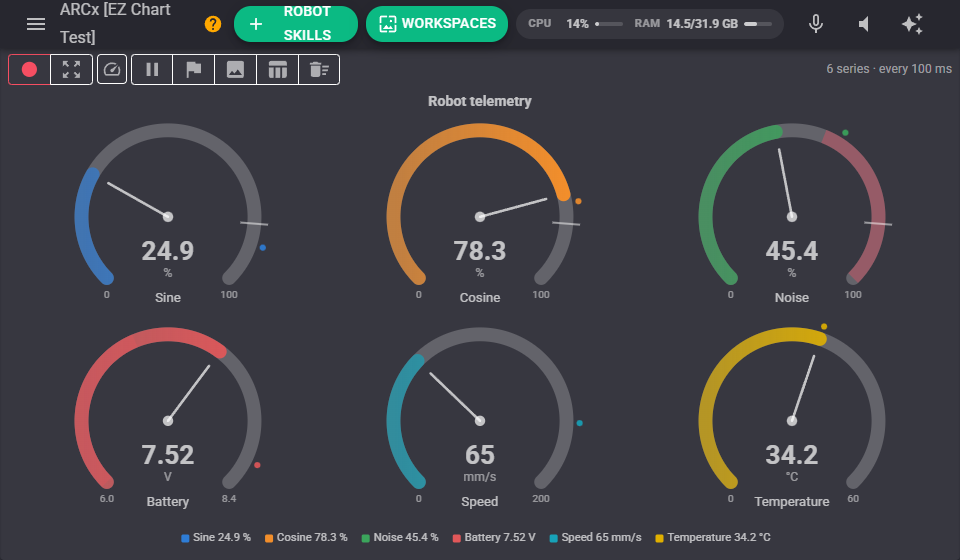Clear chart data trash icon

[319, 69]
